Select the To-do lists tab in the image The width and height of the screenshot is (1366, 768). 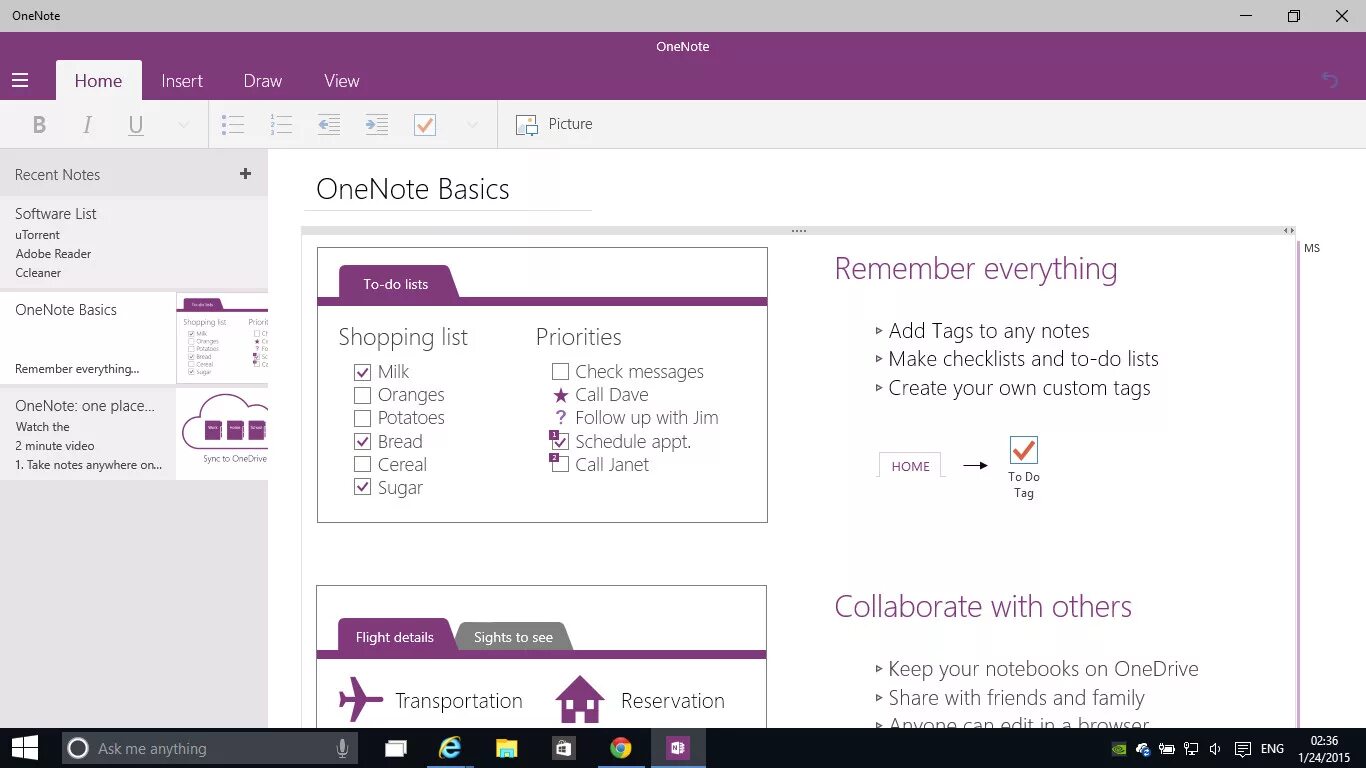pyautogui.click(x=396, y=284)
